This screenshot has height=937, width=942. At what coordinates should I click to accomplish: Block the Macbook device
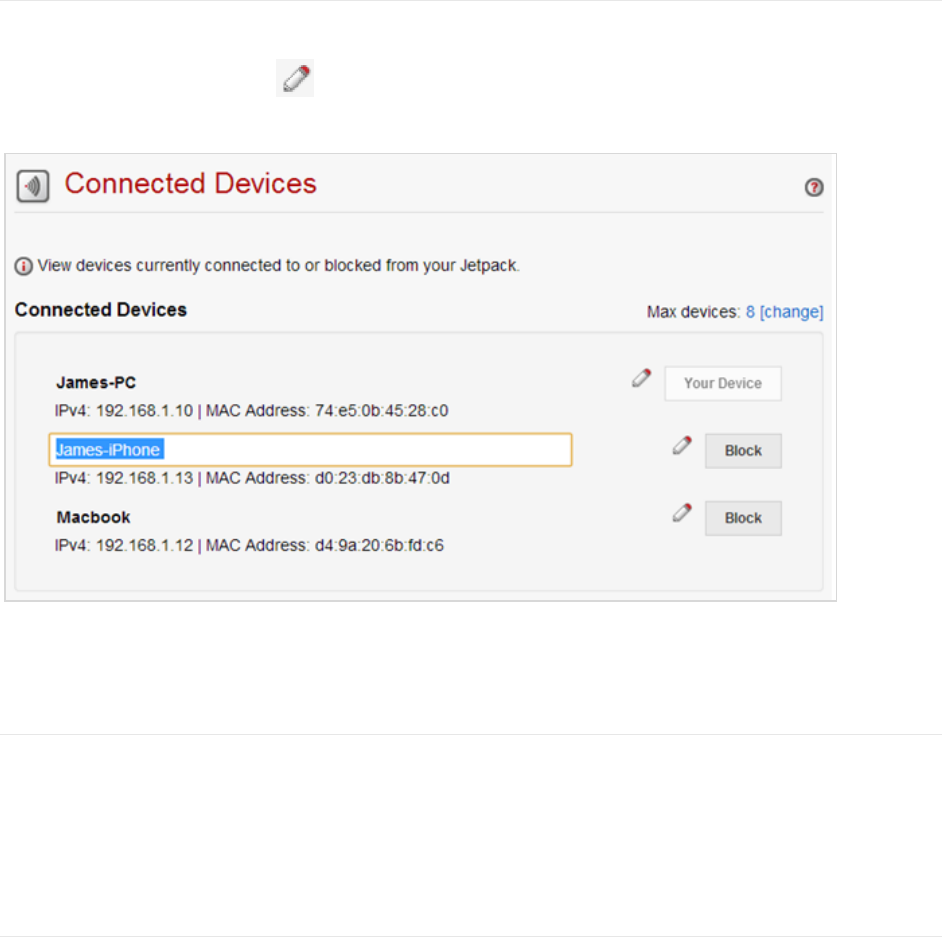tap(743, 518)
